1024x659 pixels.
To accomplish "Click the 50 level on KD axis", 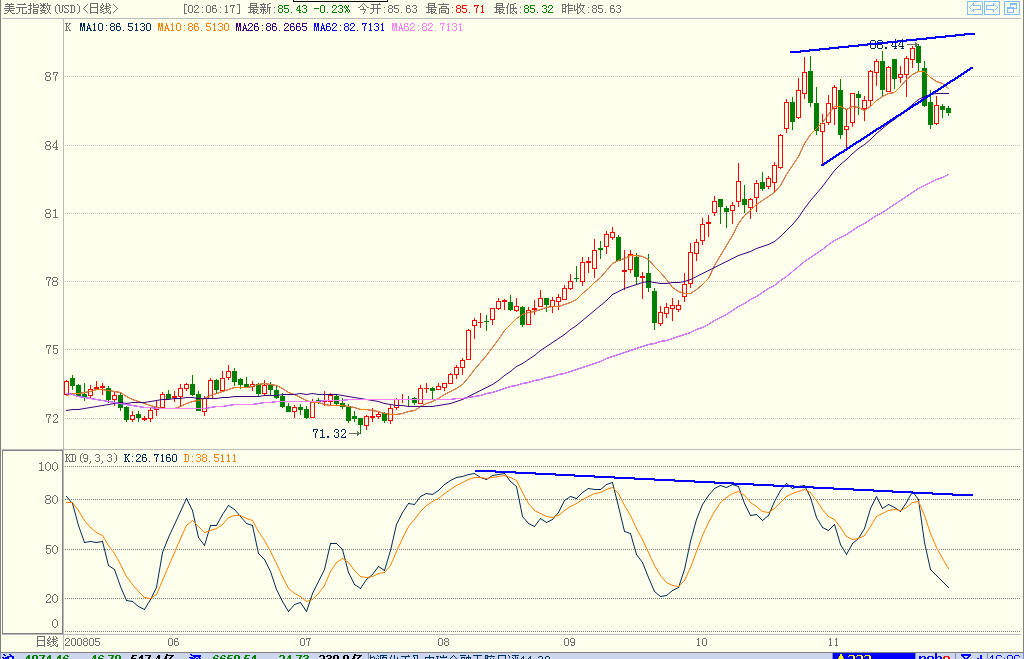I will click(x=51, y=550).
